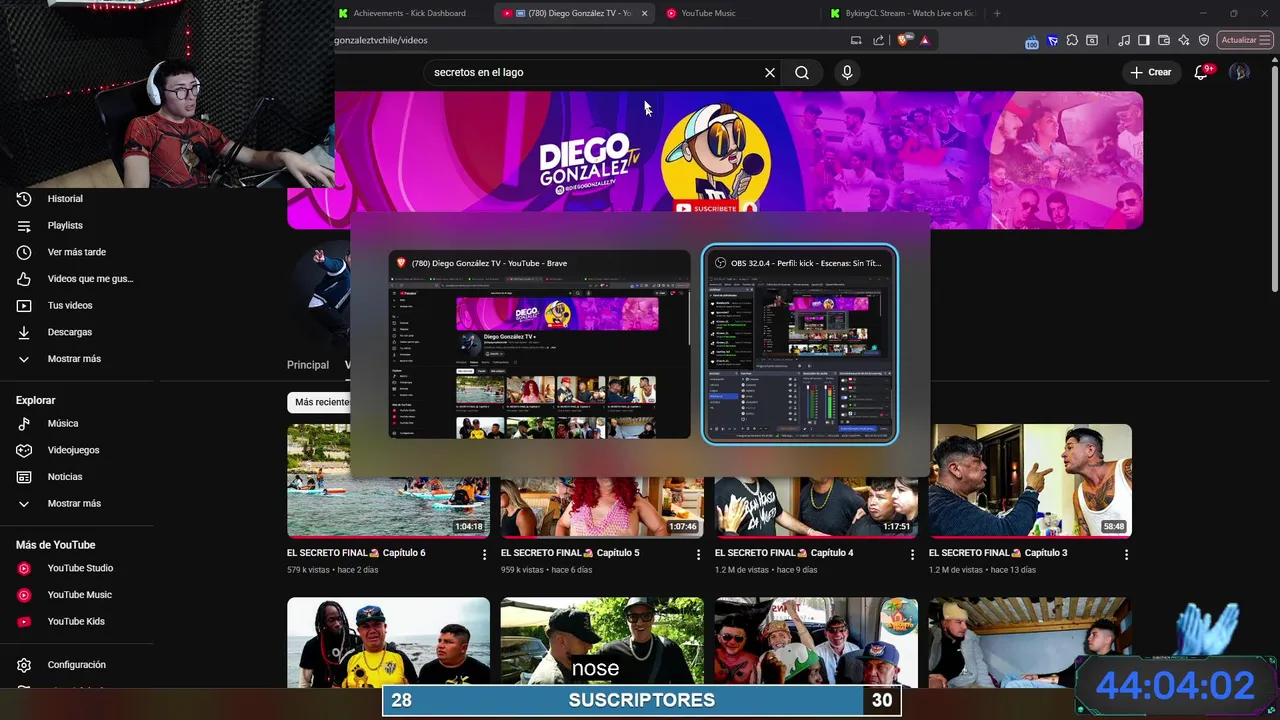Image resolution: width=1280 pixels, height=720 pixels.
Task: Open Música in Explorar section
Action: 62,424
